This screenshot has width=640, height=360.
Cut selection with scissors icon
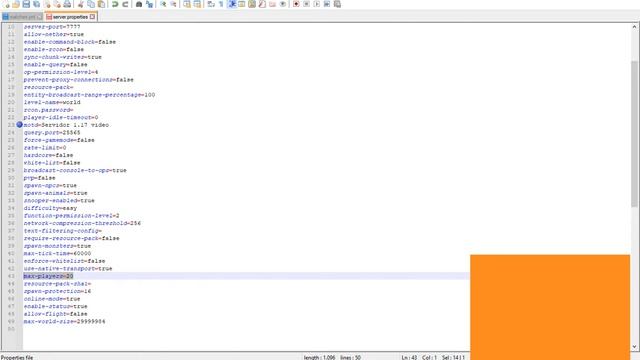81,4
